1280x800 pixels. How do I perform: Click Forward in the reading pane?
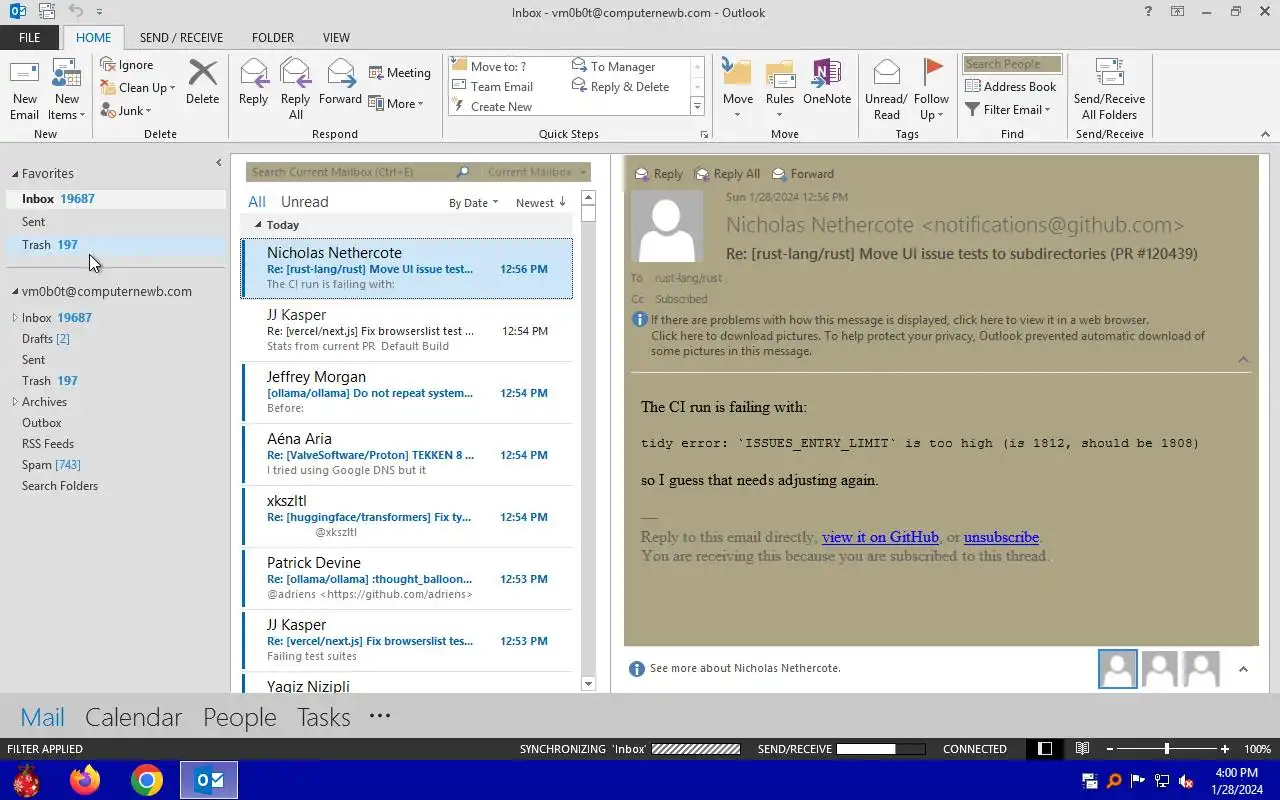coord(803,174)
